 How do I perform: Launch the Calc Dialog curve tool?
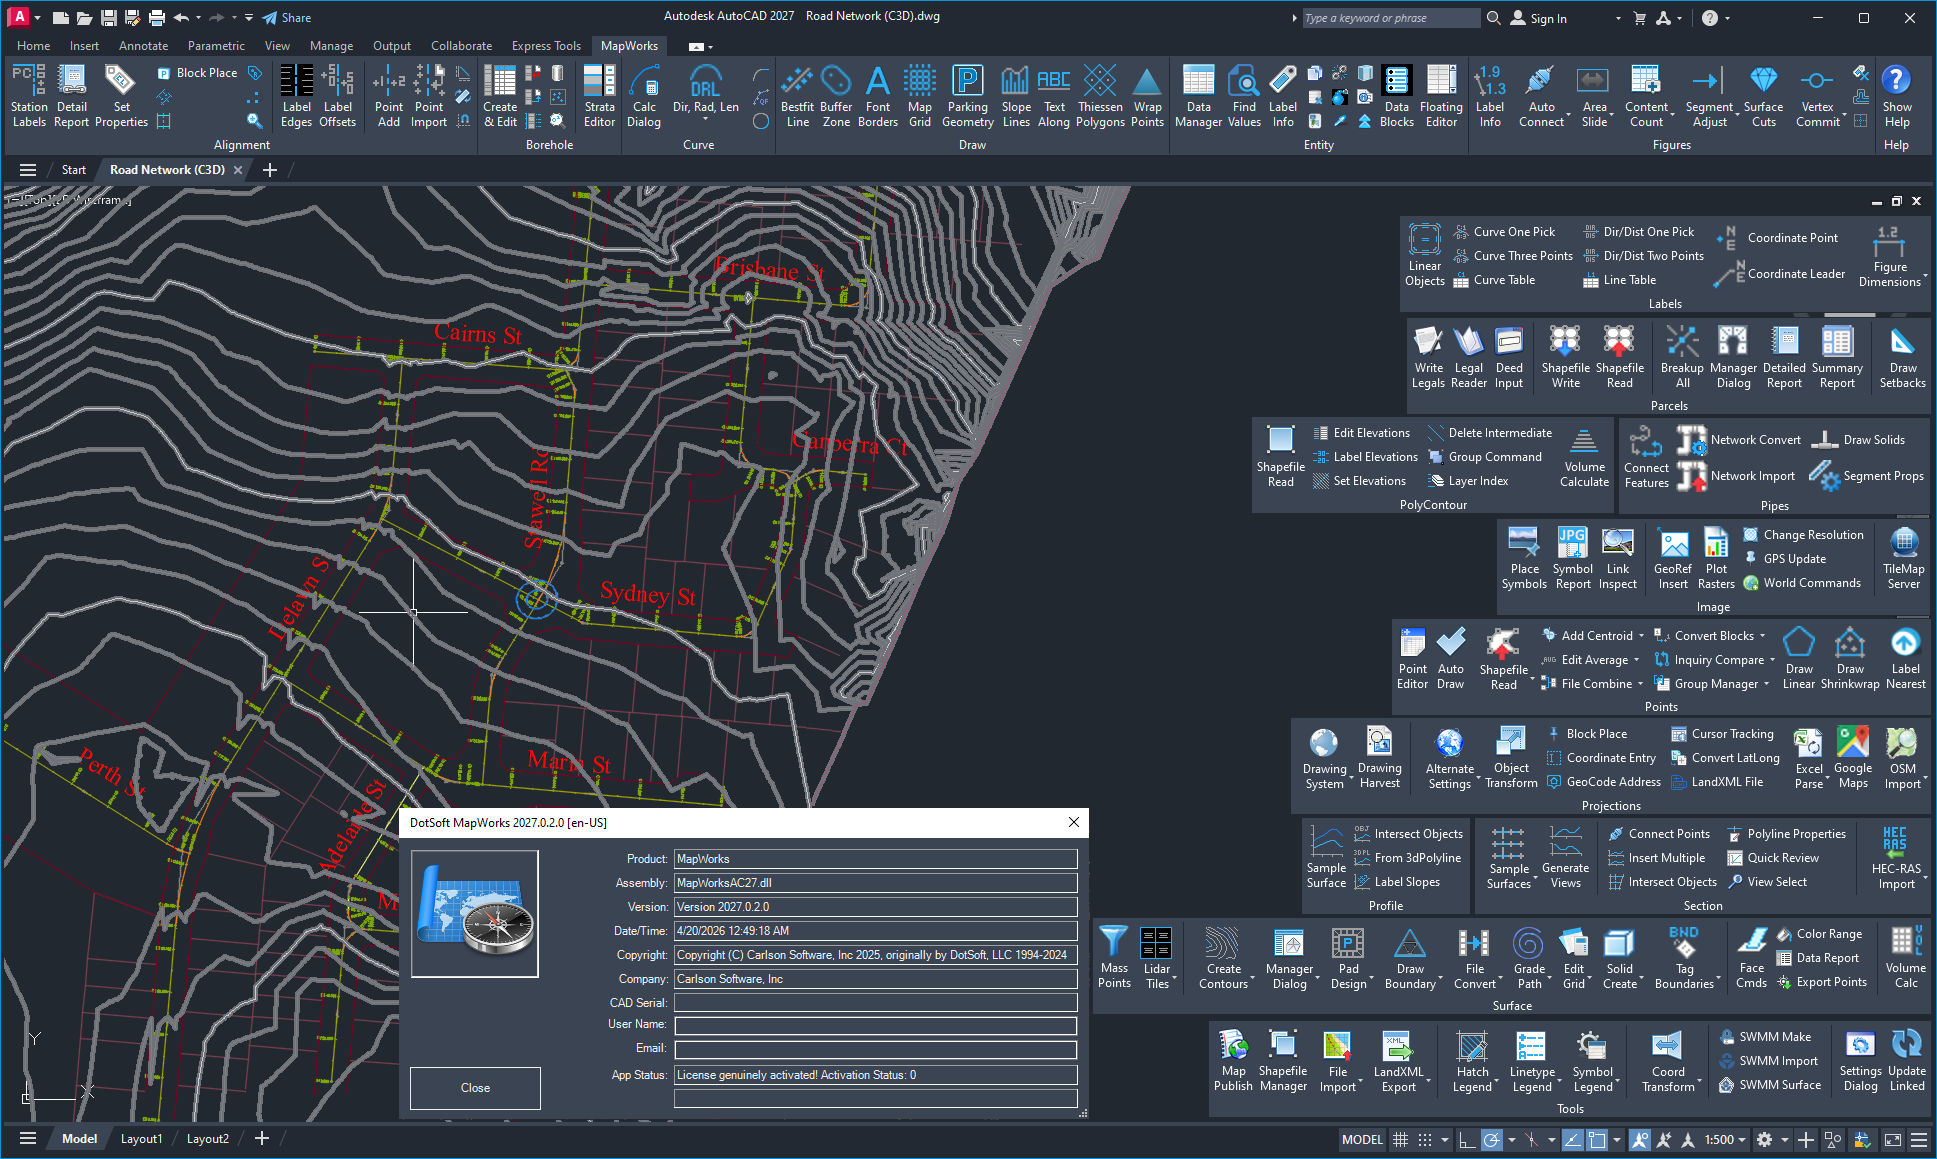click(644, 97)
